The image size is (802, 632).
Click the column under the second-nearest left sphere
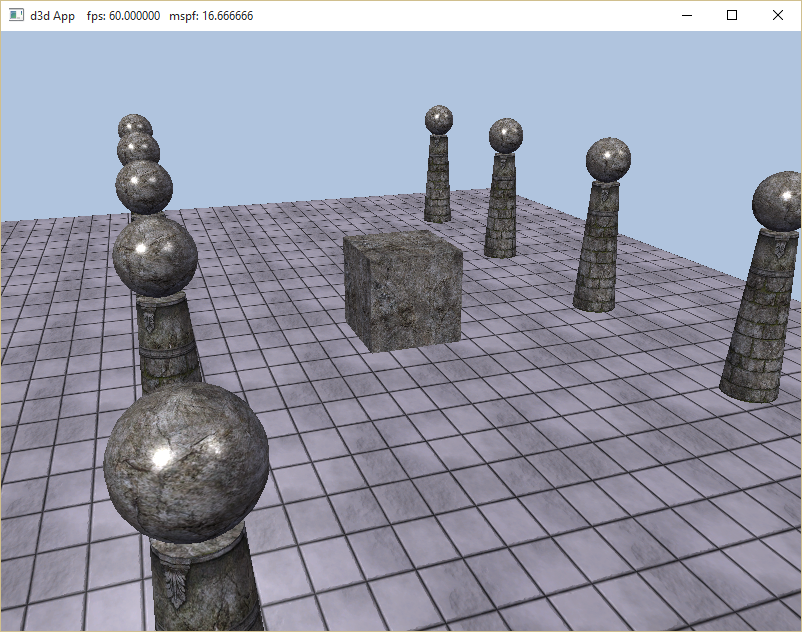168,345
